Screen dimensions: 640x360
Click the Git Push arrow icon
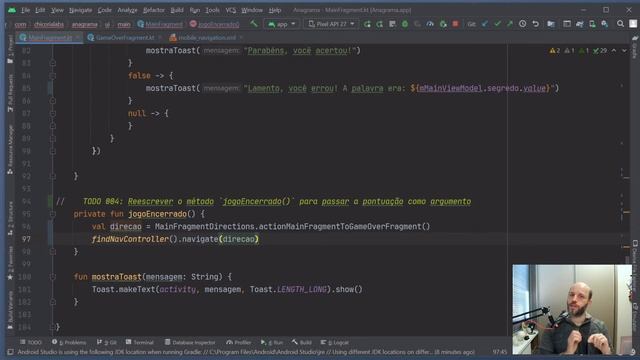[510, 24]
